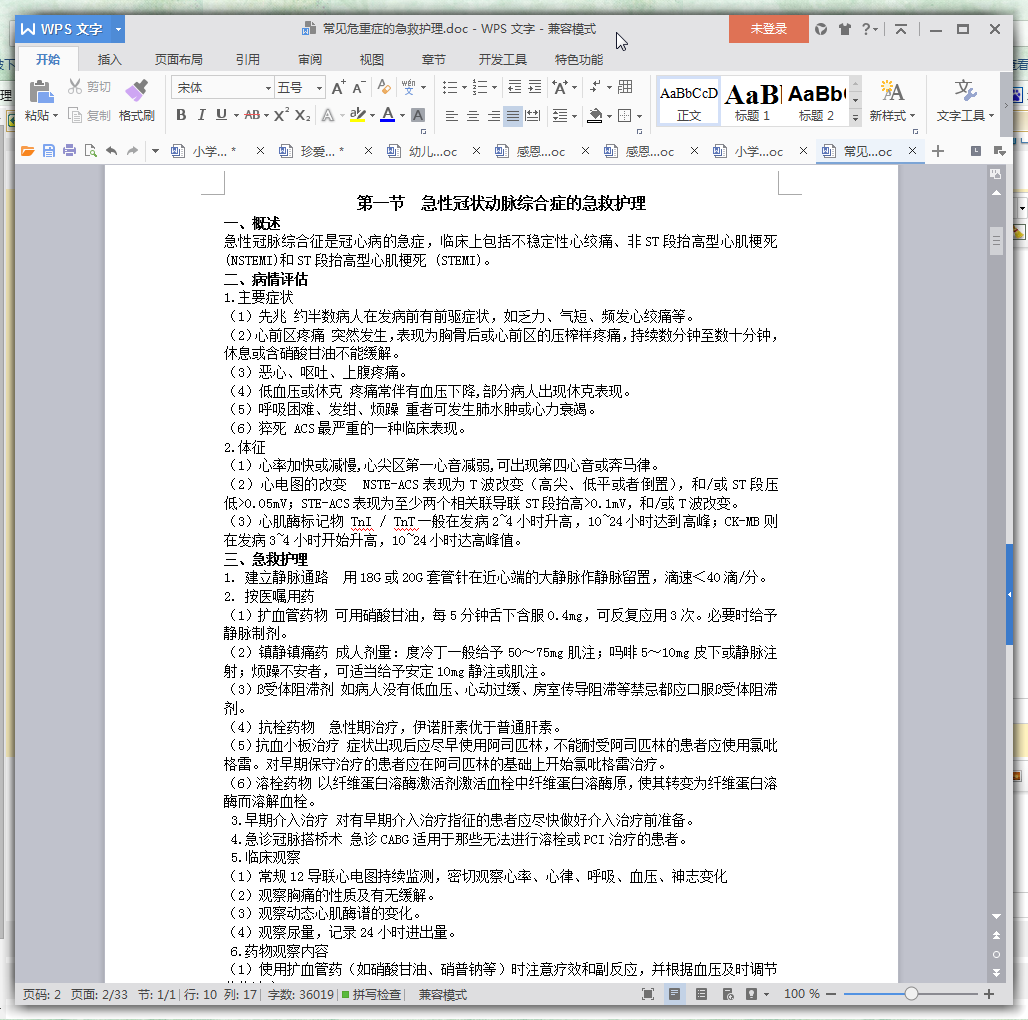Click the 未登录 login button
Viewport: 1028px width, 1020px height.
coord(768,29)
